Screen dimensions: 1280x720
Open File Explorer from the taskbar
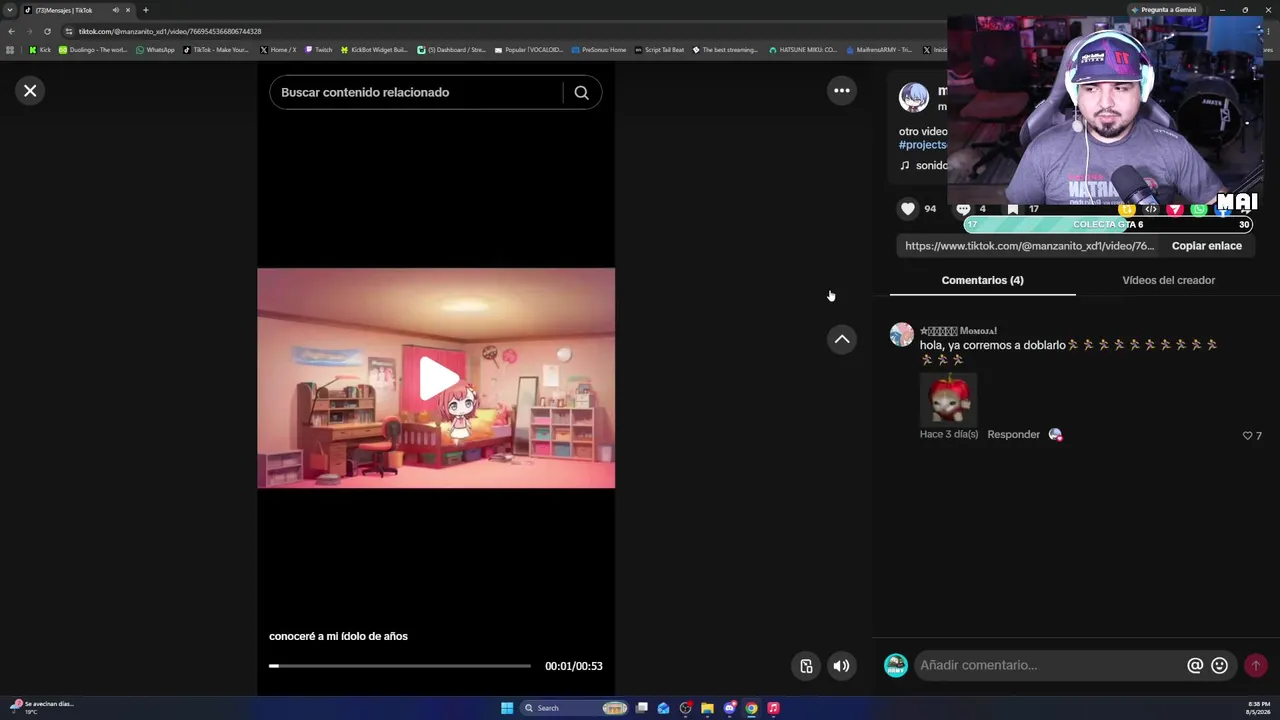(x=707, y=708)
